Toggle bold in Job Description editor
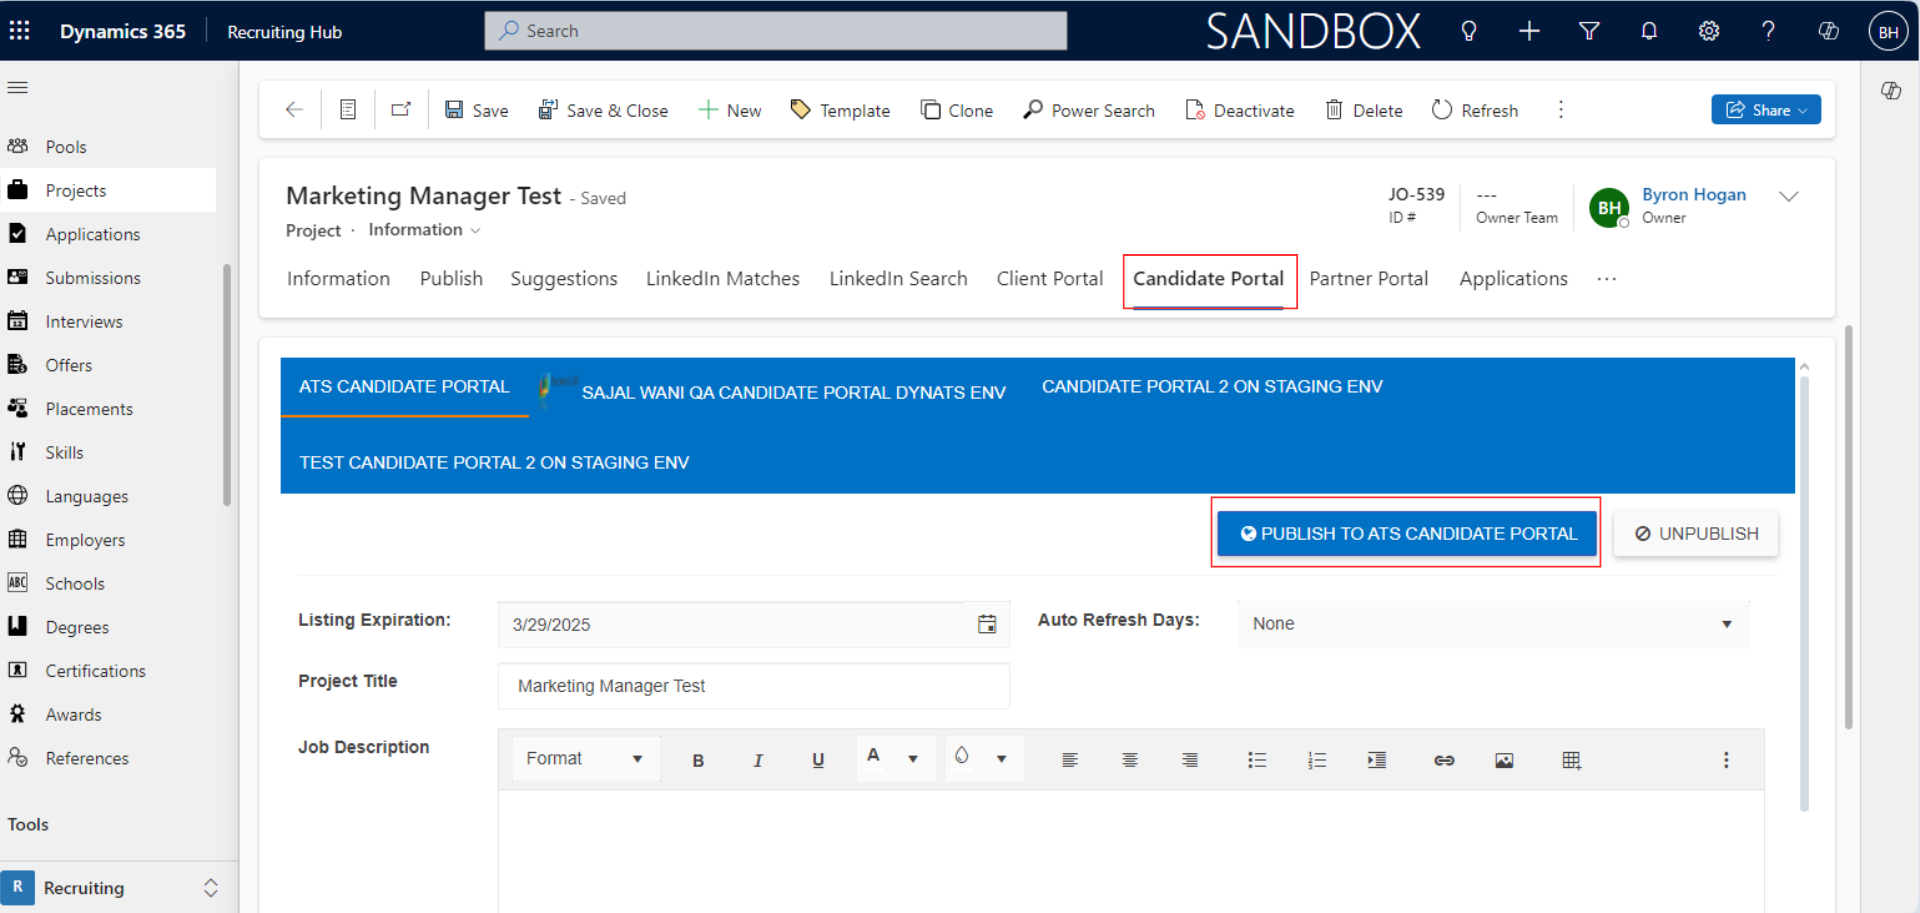 click(698, 760)
